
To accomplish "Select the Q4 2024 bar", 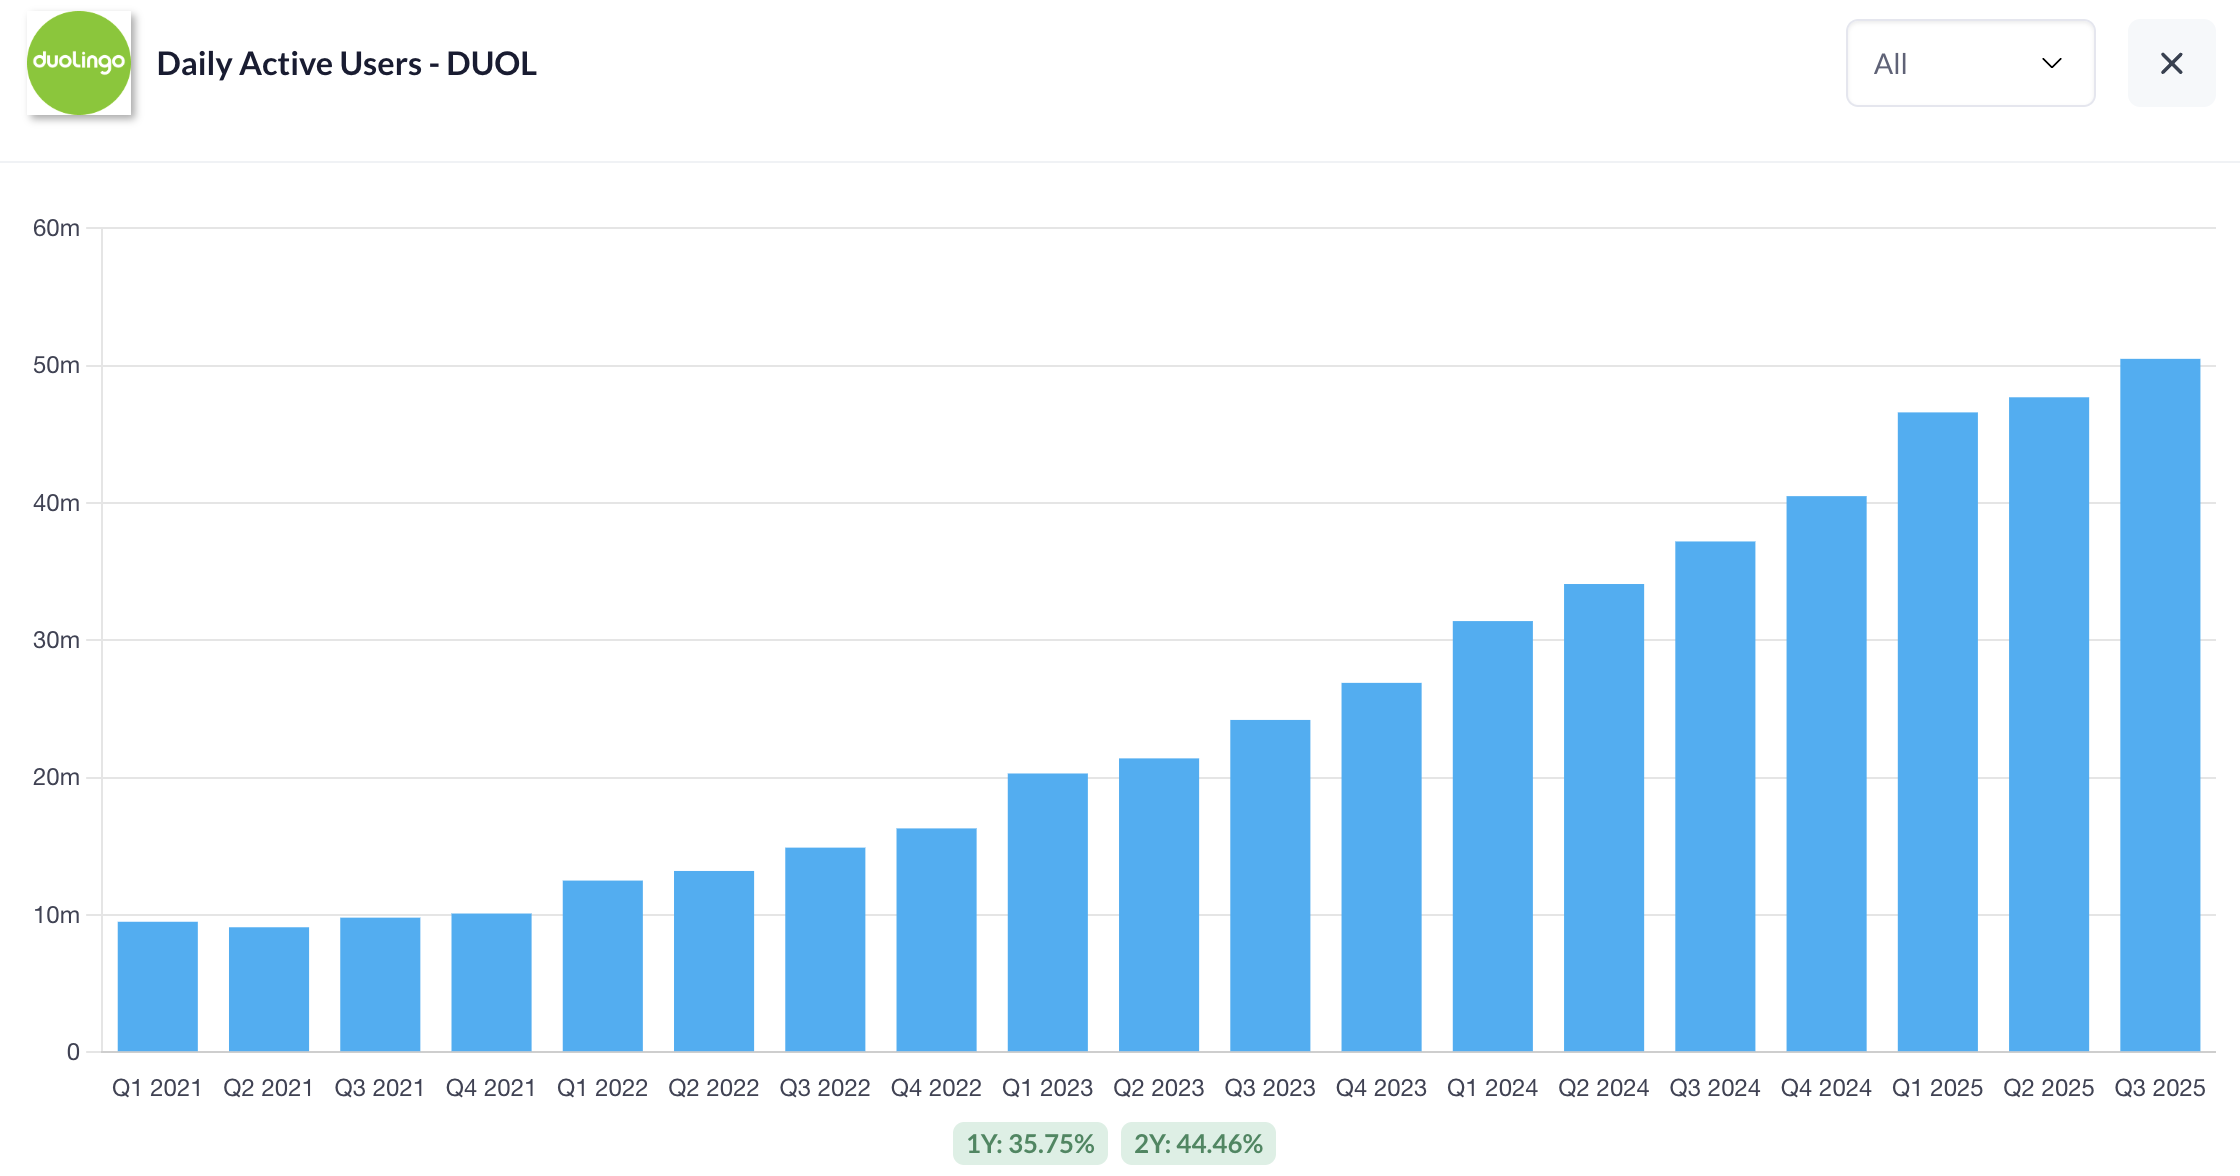I will click(1826, 773).
